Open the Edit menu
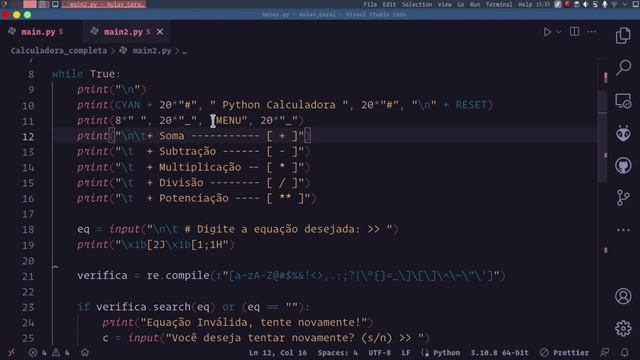The width and height of the screenshot is (640, 360). click(x=389, y=4)
